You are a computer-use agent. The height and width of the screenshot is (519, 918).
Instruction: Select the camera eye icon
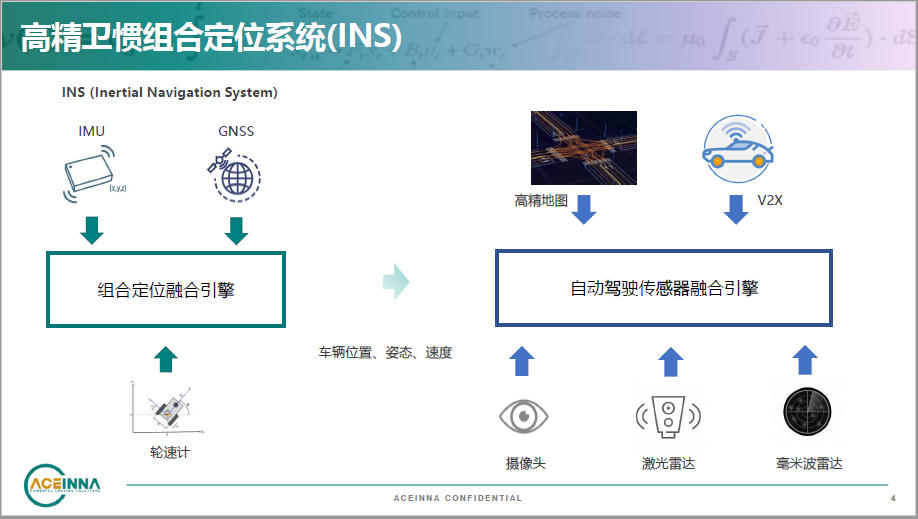pos(523,416)
